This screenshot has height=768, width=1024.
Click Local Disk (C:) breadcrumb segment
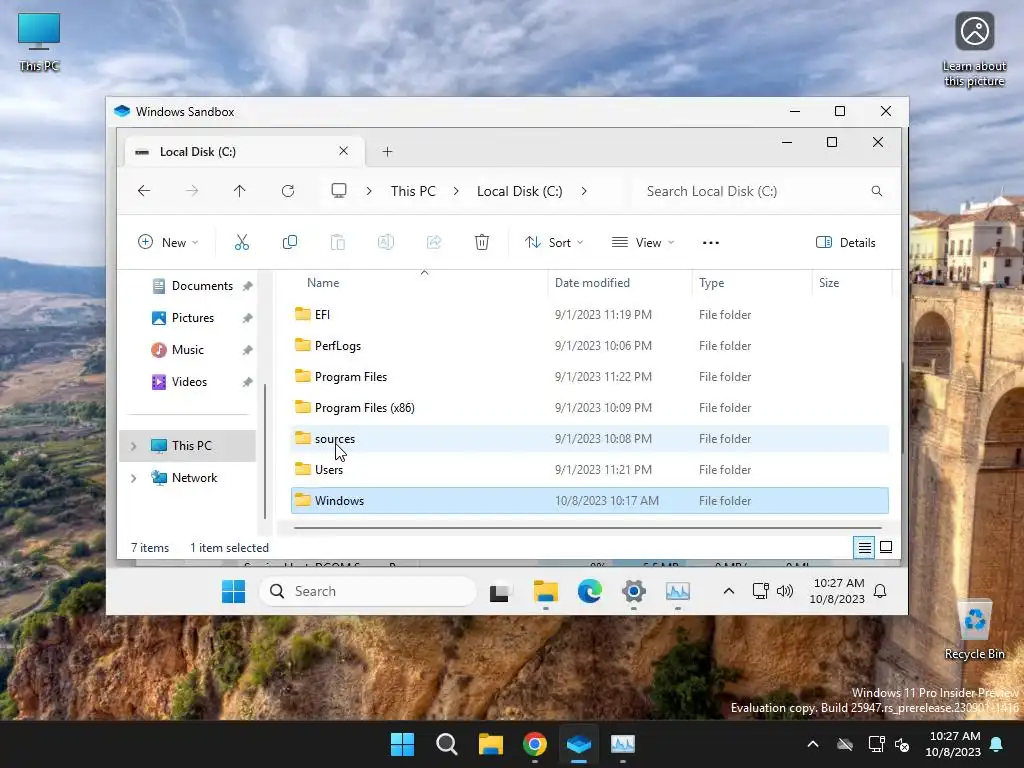[519, 191]
